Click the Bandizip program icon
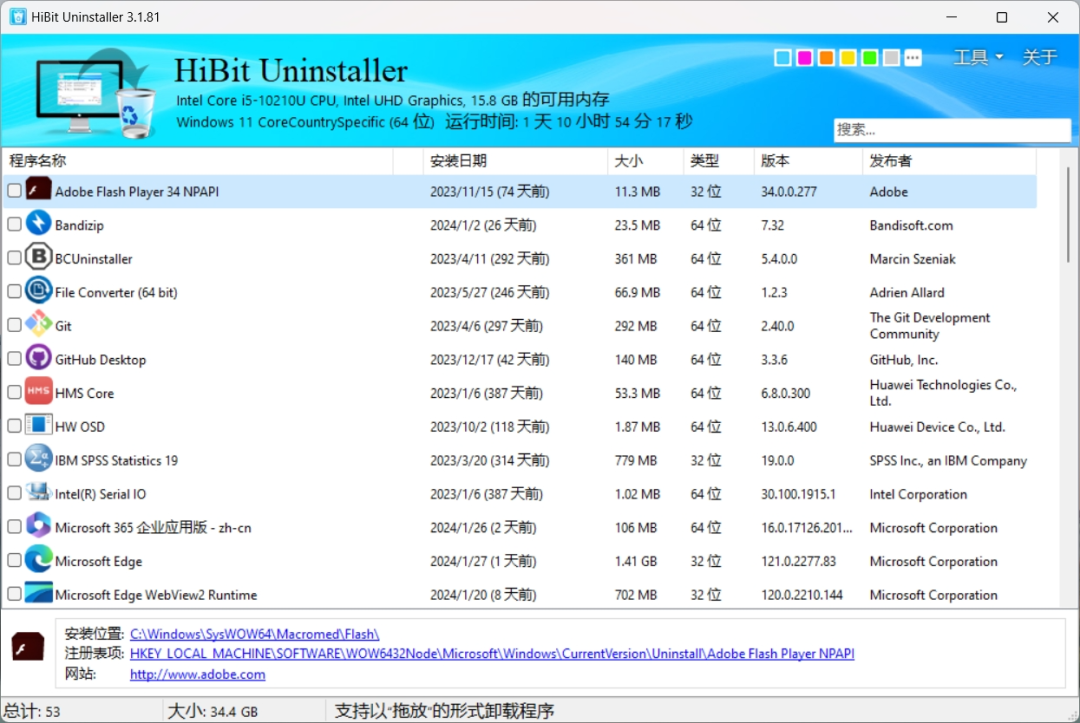Image resolution: width=1080 pixels, height=723 pixels. point(39,223)
